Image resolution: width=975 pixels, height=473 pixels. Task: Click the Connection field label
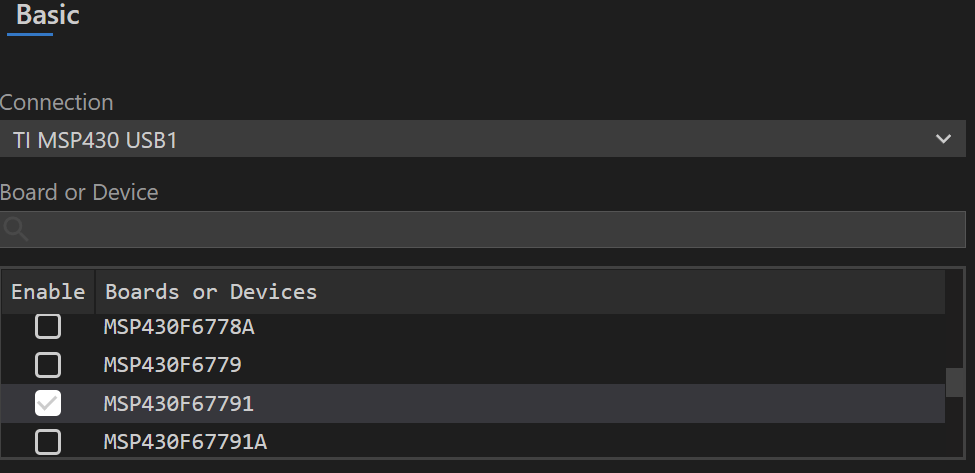point(57,102)
